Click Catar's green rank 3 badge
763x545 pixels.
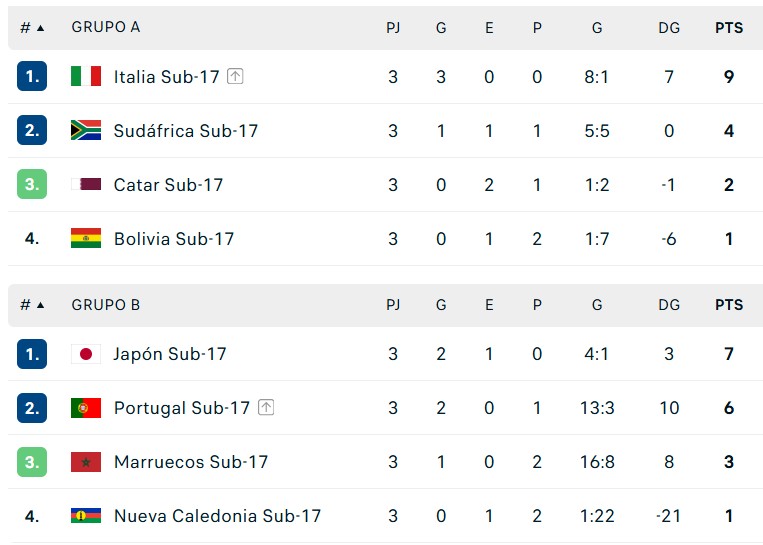[32, 184]
